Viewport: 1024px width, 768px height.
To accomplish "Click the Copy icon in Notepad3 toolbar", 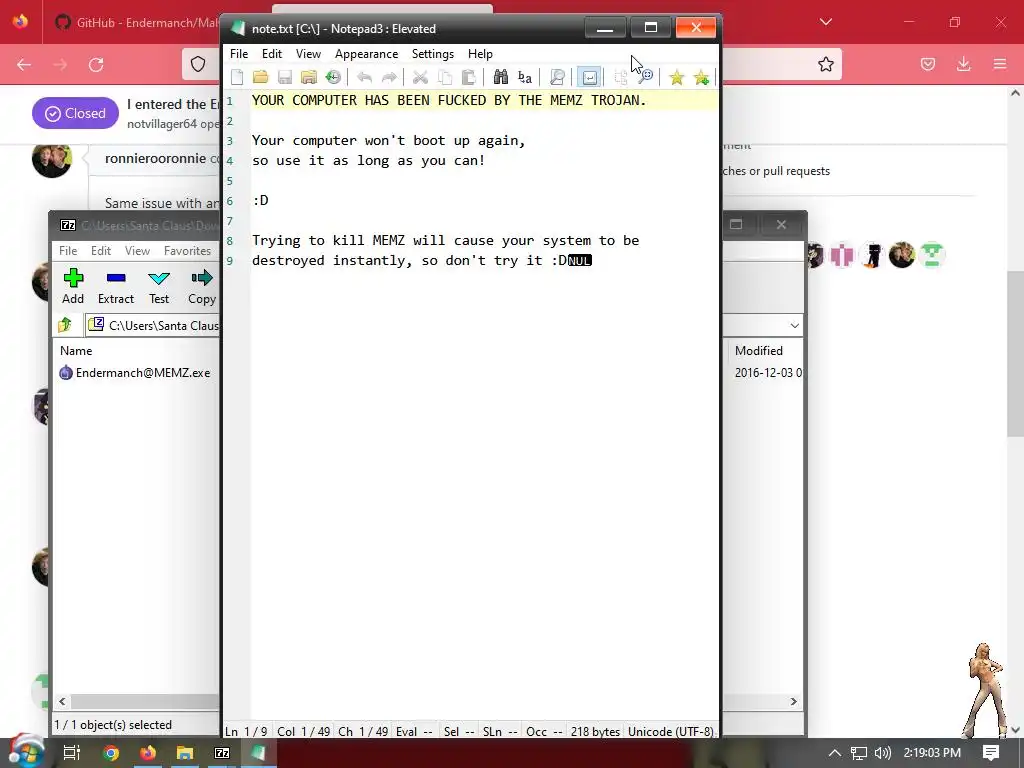I will pyautogui.click(x=445, y=78).
